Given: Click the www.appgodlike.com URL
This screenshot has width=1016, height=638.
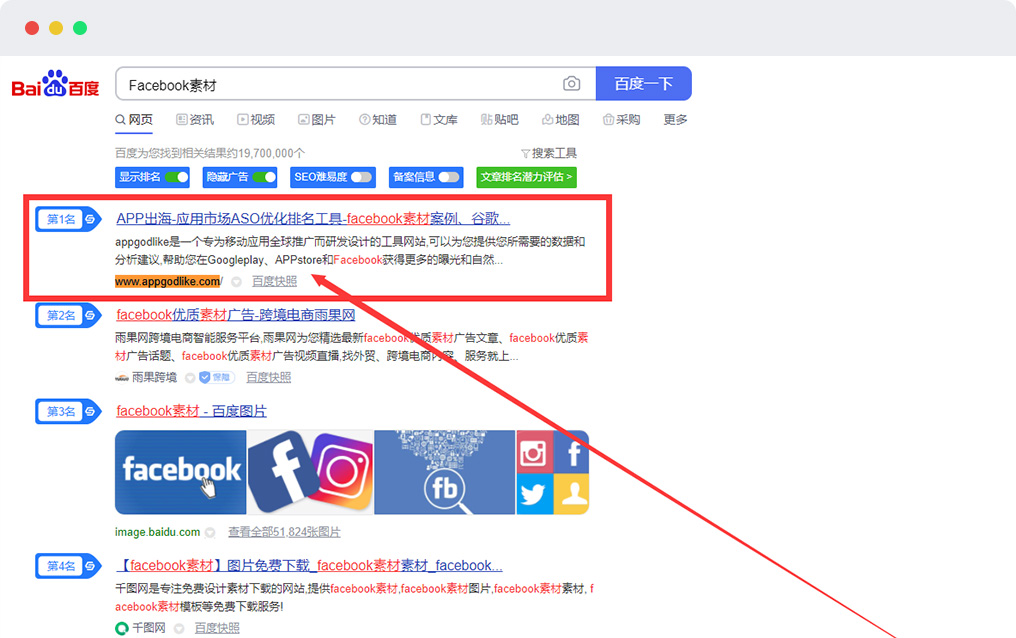Looking at the screenshot, I should (x=168, y=282).
